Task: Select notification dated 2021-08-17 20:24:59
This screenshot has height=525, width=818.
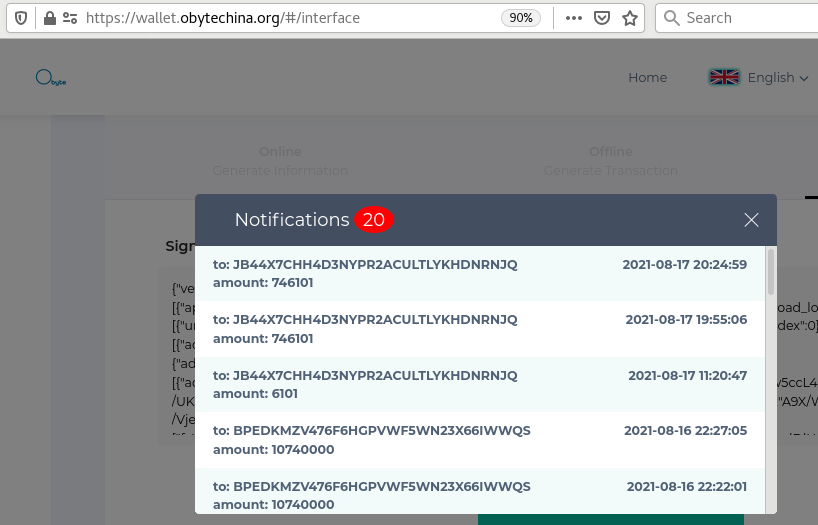Action: pyautogui.click(x=480, y=273)
